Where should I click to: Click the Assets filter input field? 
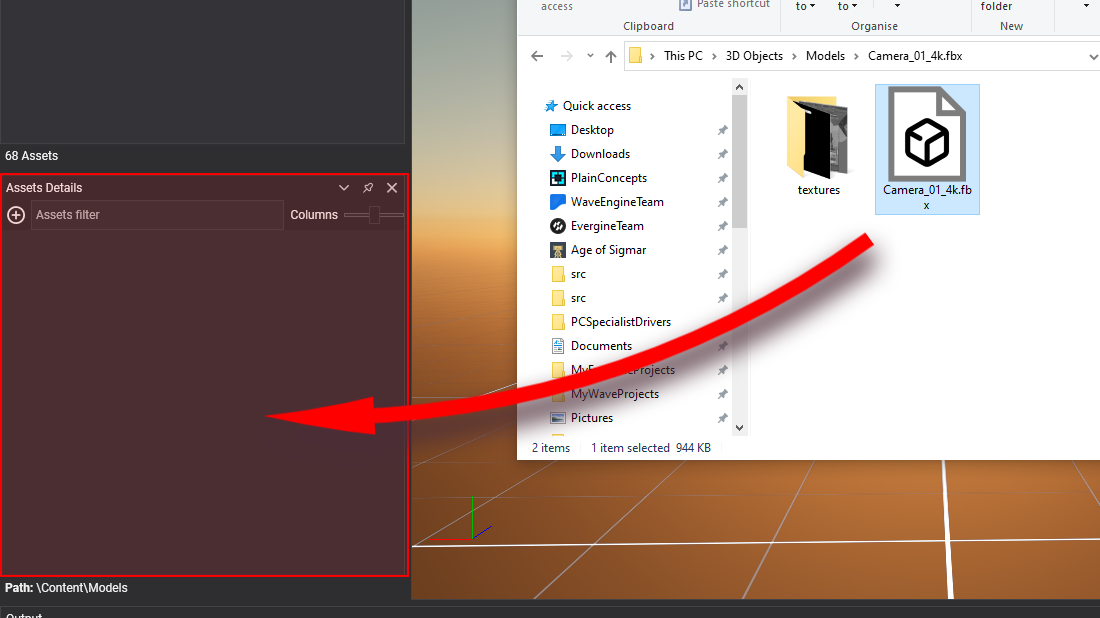click(x=157, y=215)
